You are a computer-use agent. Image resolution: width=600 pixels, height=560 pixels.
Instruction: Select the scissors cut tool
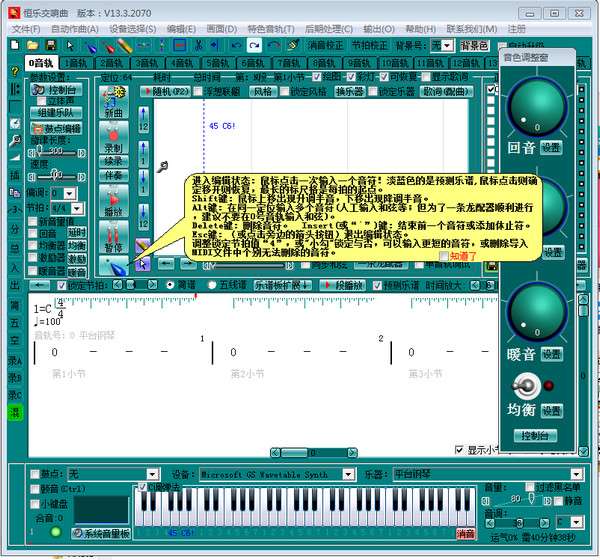click(x=198, y=46)
